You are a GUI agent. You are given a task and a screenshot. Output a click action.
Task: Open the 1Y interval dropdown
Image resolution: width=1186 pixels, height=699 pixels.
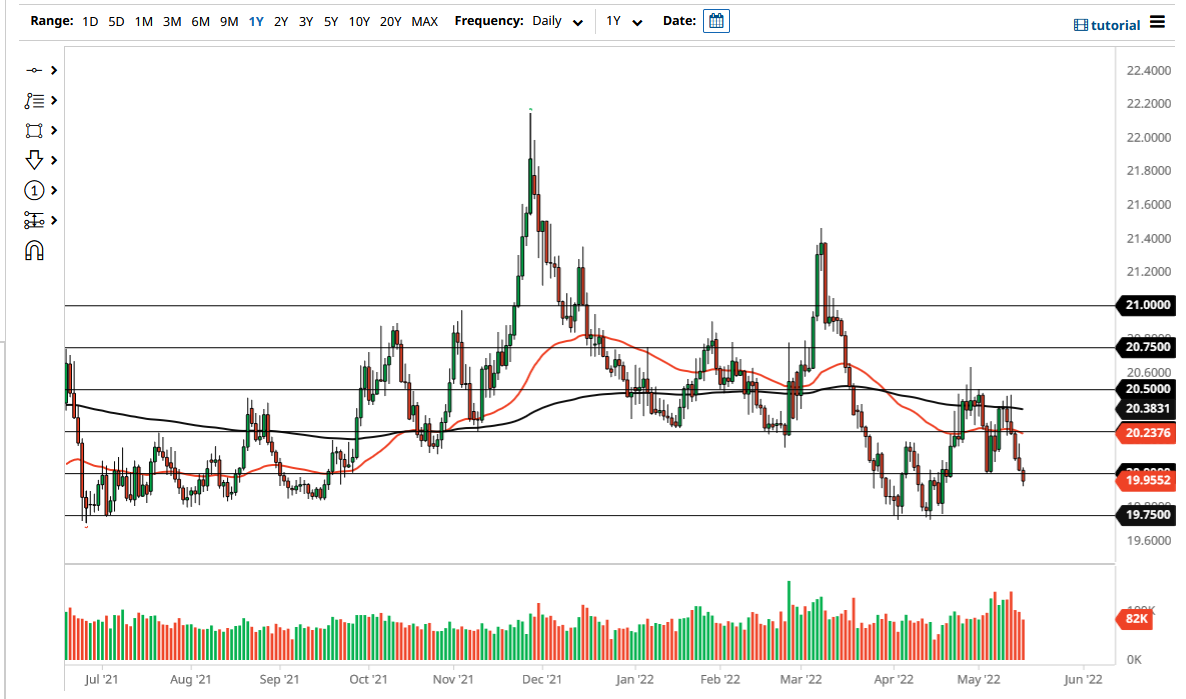620,21
